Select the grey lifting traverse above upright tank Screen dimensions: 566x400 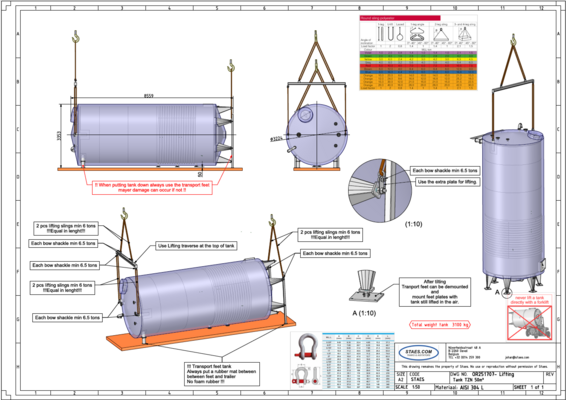(x=513, y=86)
